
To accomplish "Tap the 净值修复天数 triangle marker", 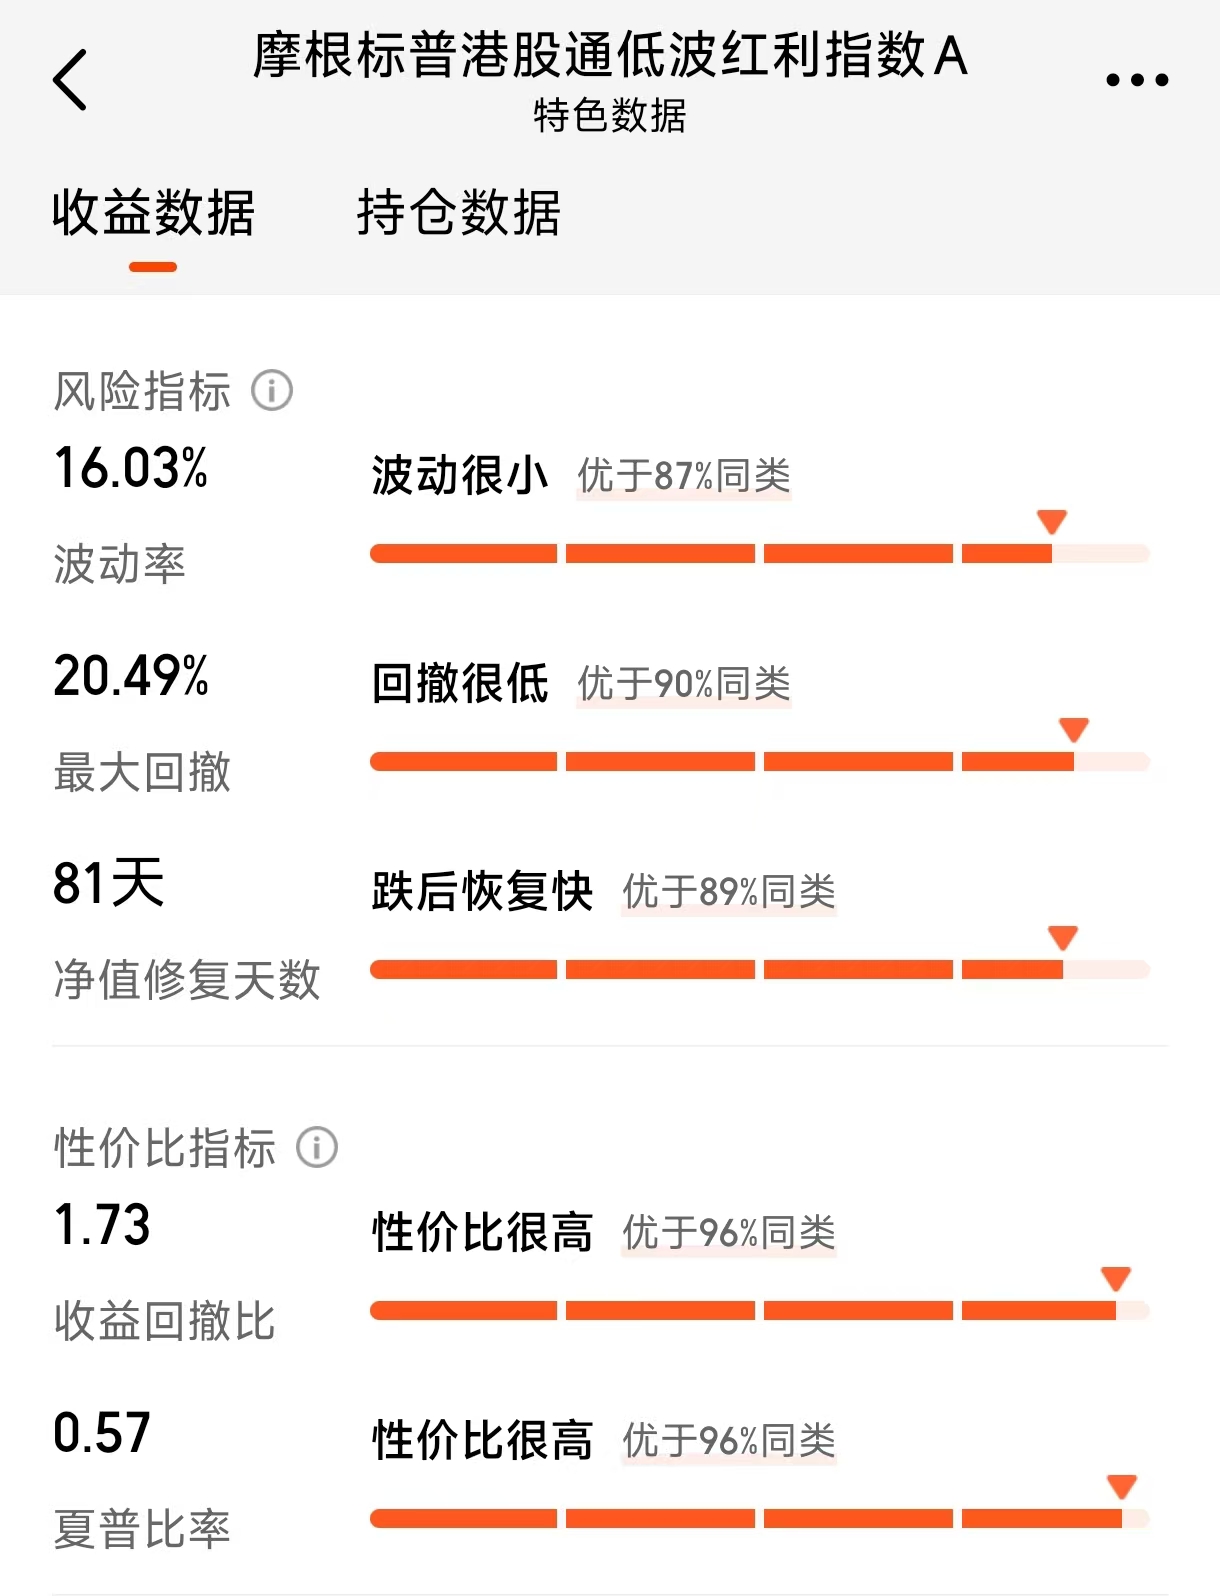I will (x=1063, y=937).
